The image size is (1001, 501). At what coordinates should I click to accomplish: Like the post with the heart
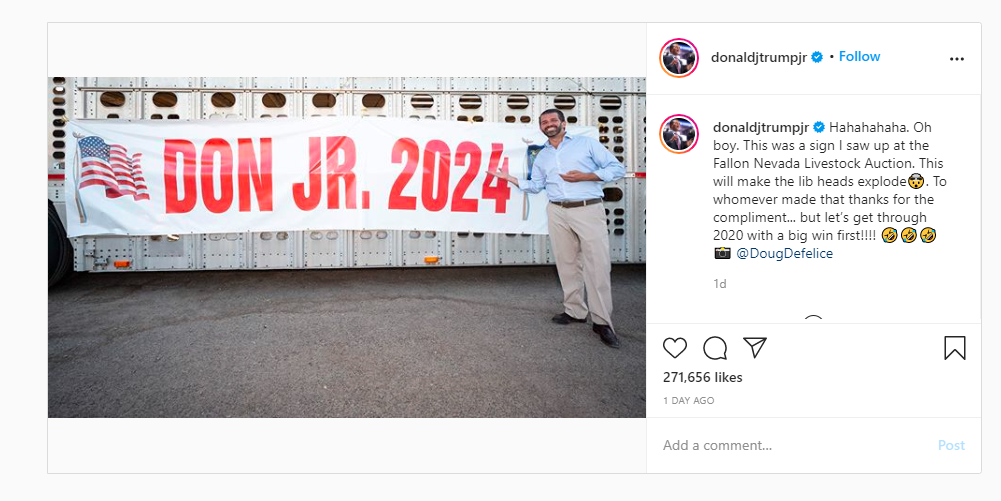[675, 348]
